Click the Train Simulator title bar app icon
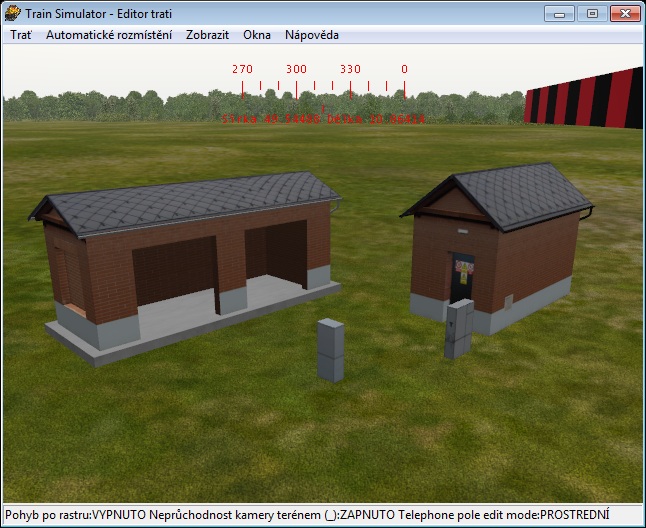 coord(13,14)
